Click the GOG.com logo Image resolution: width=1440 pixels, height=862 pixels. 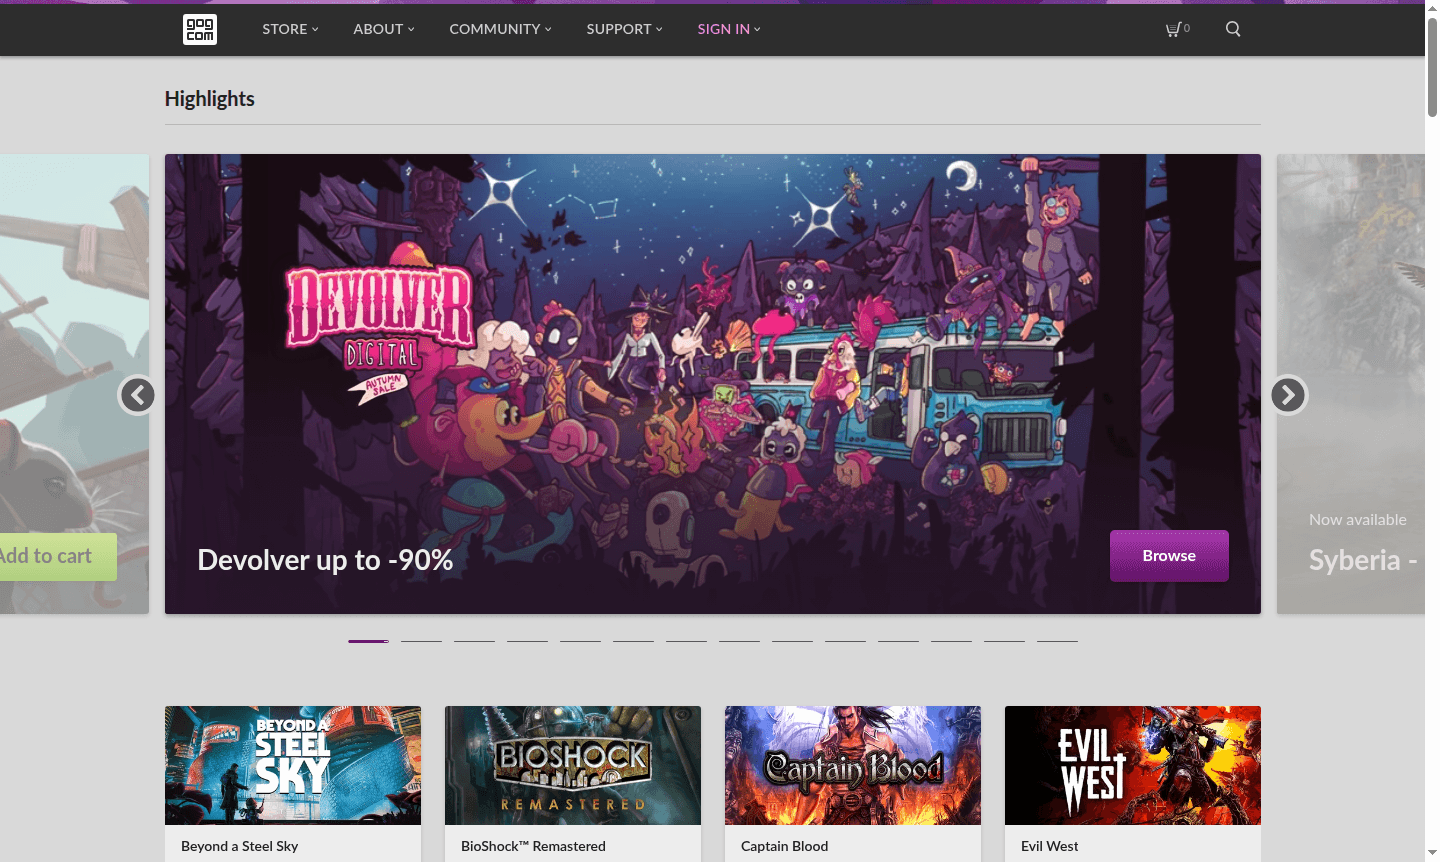(x=199, y=29)
